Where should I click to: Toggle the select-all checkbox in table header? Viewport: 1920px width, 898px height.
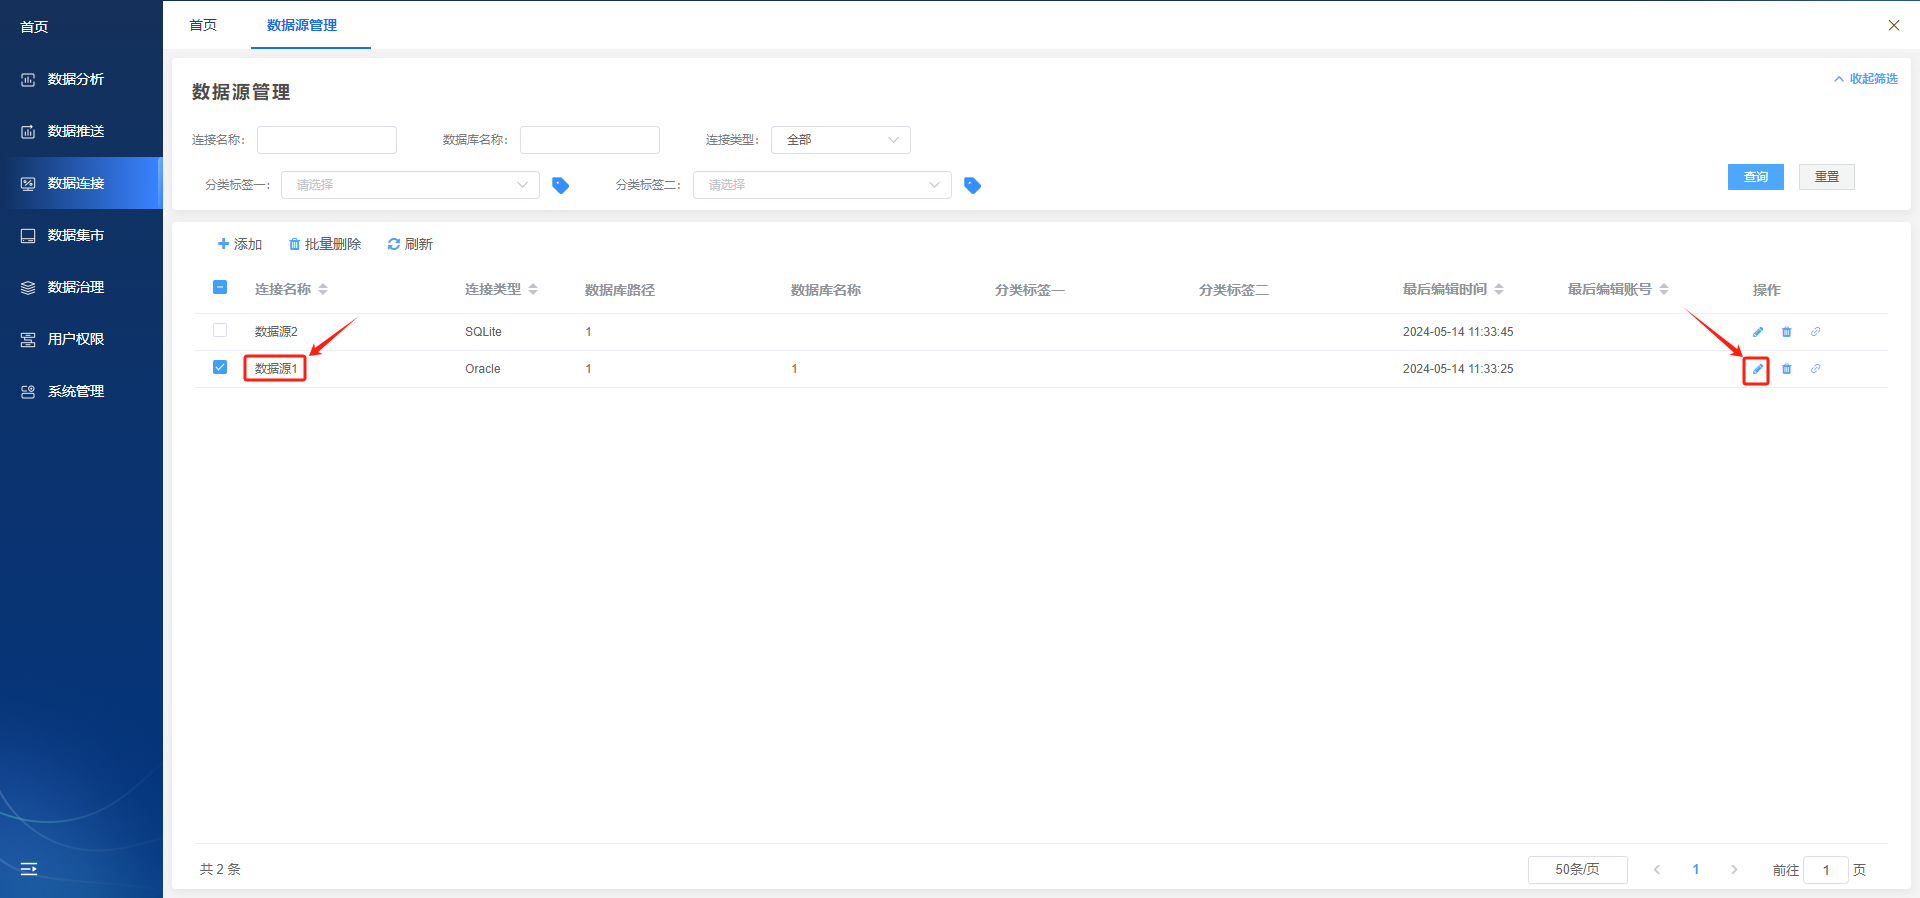[x=220, y=287]
